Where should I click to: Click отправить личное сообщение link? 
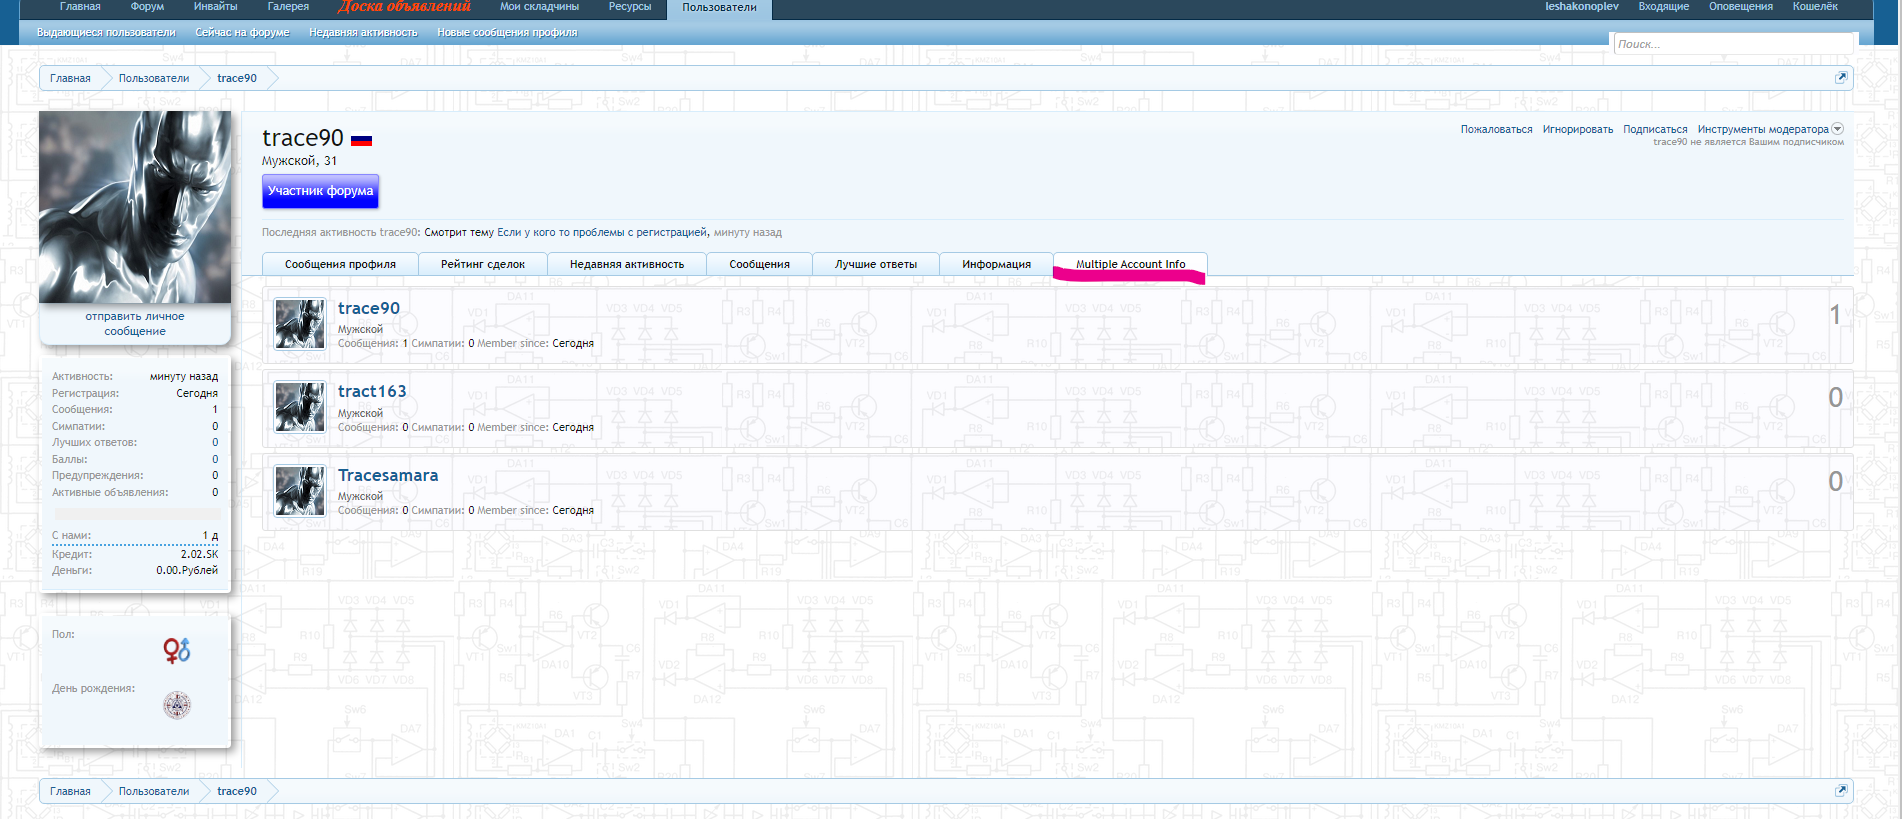pyautogui.click(x=135, y=324)
